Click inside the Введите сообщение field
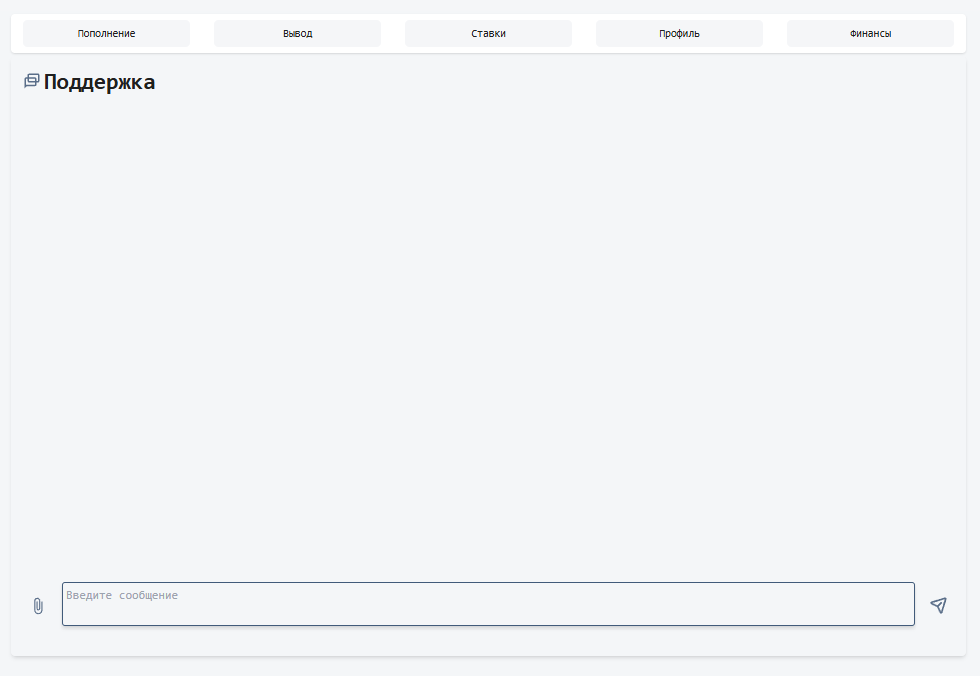This screenshot has height=676, width=980. click(488, 603)
